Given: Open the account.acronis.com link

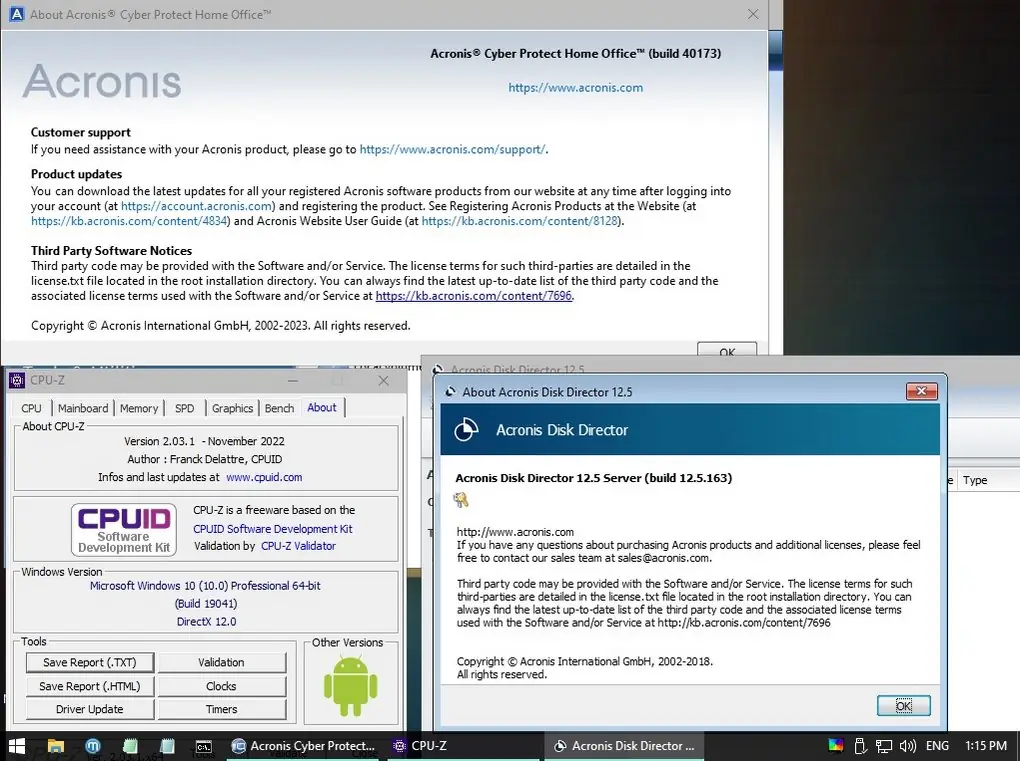Looking at the screenshot, I should click(x=196, y=206).
